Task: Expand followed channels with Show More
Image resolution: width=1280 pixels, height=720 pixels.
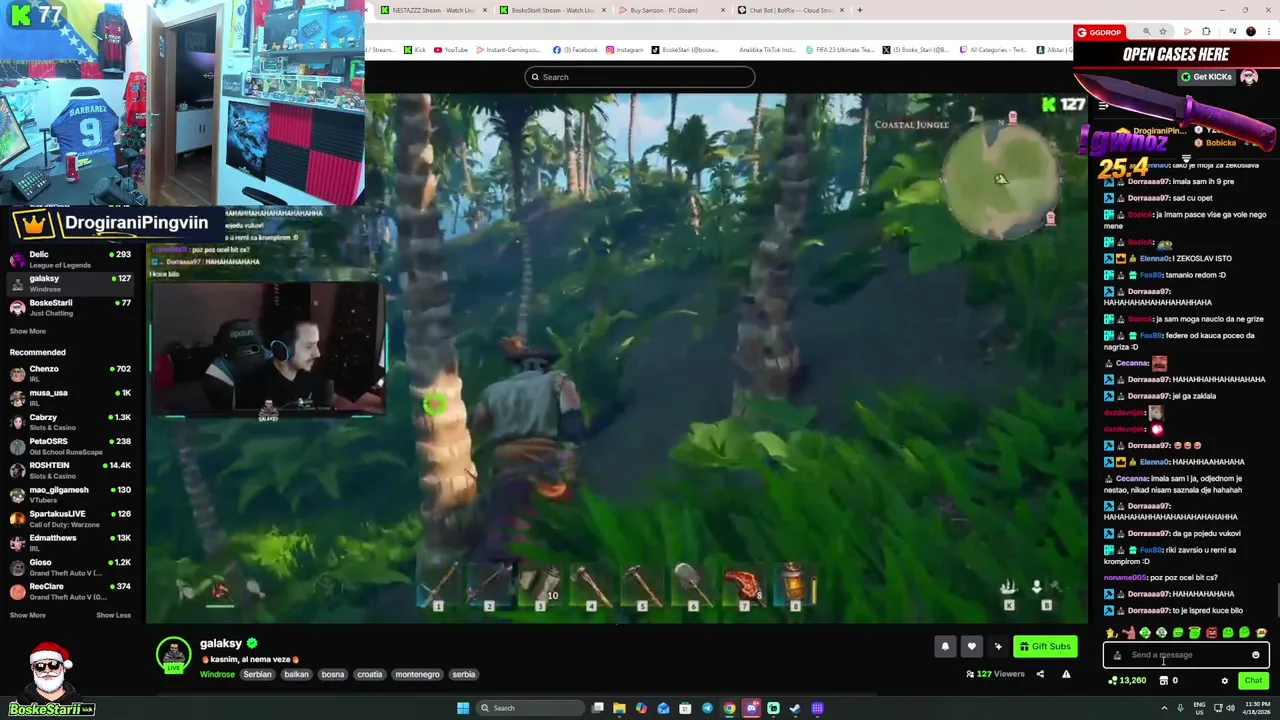Action: pyautogui.click(x=28, y=331)
